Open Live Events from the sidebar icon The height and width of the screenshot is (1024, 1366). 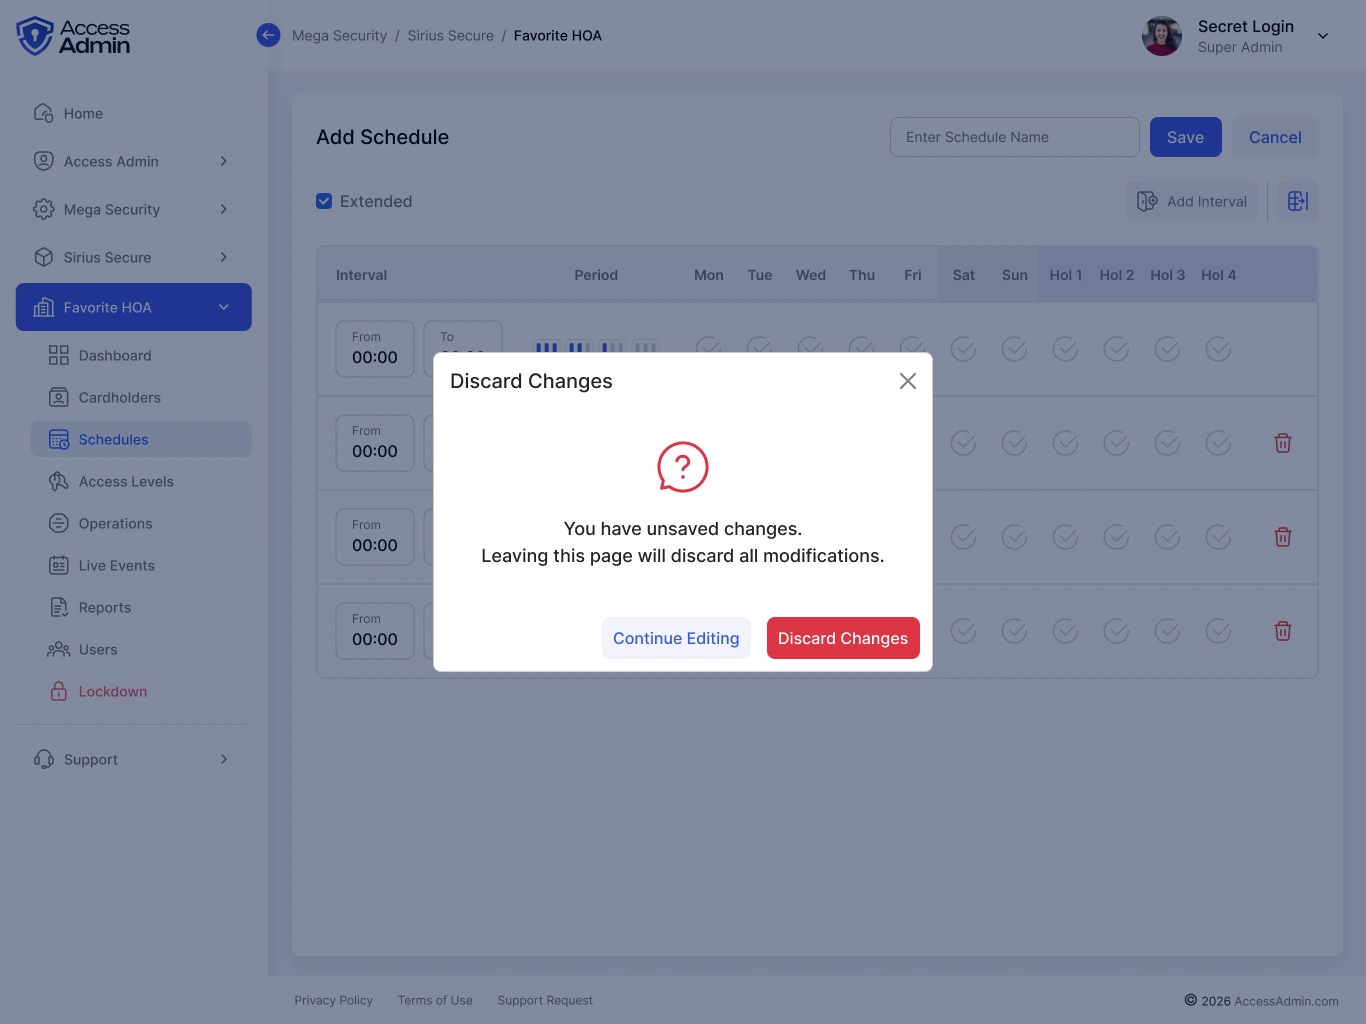click(59, 565)
